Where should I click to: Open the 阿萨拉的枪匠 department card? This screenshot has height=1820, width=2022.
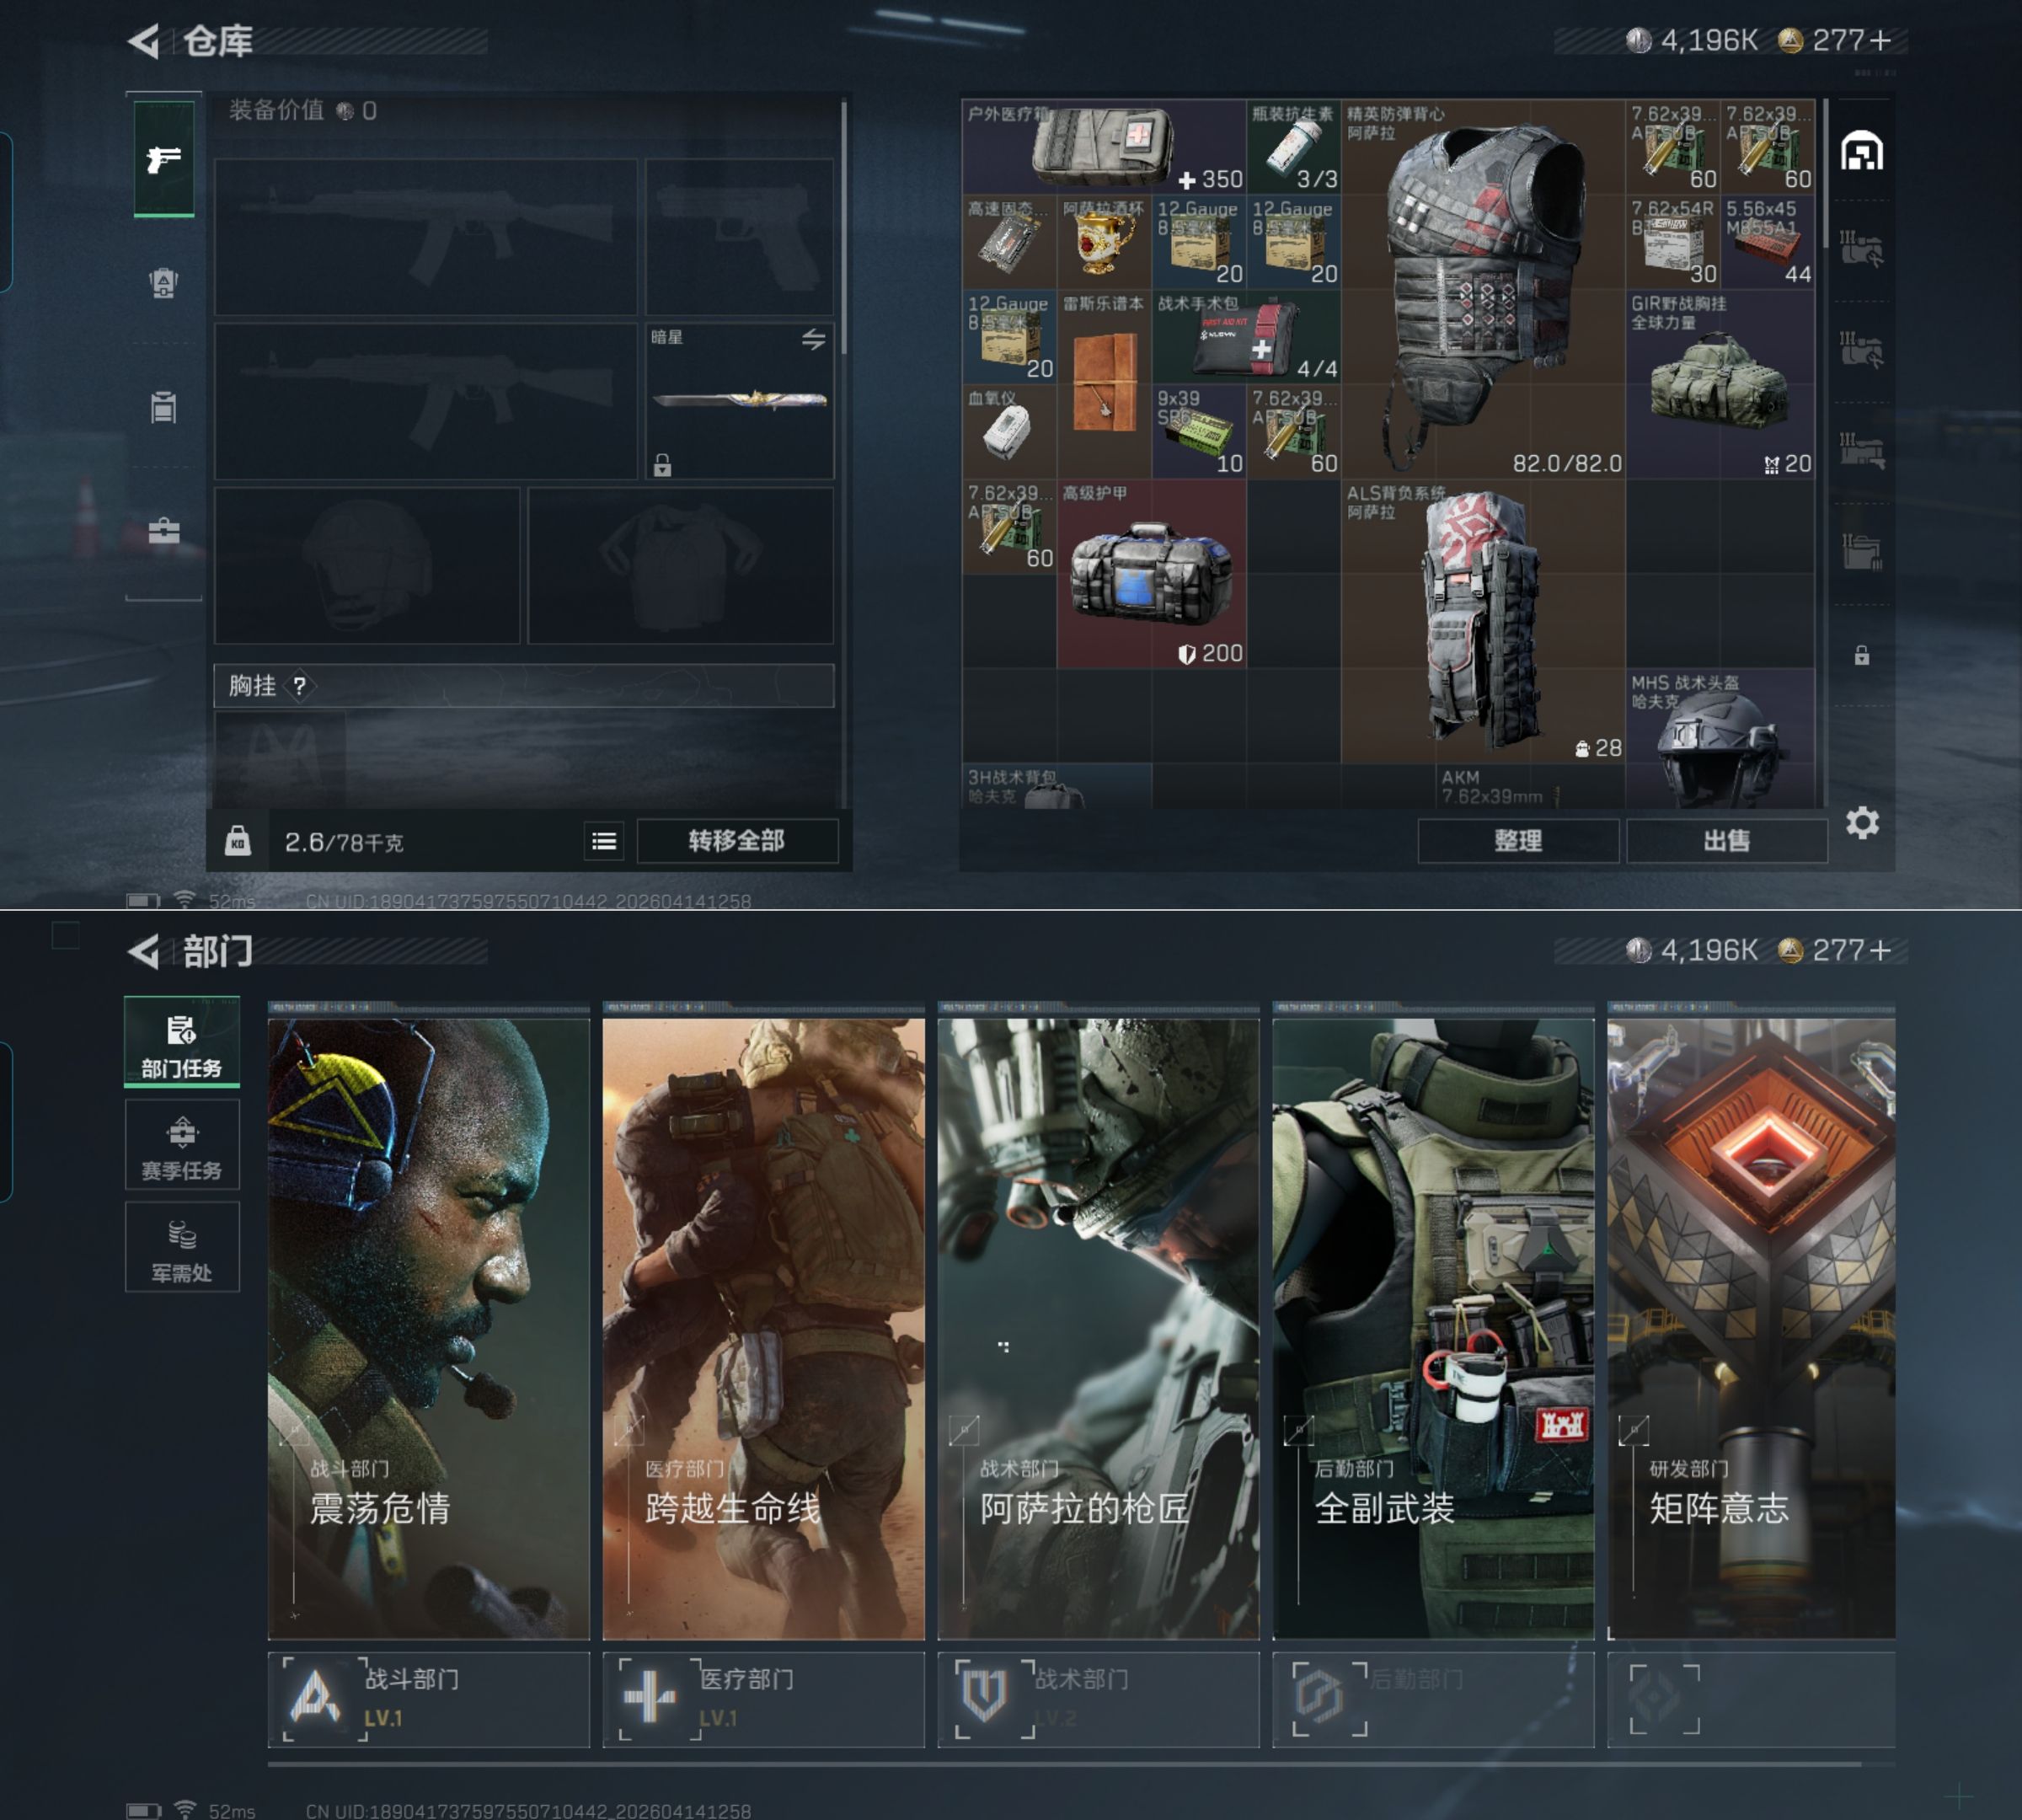[x=1097, y=1328]
